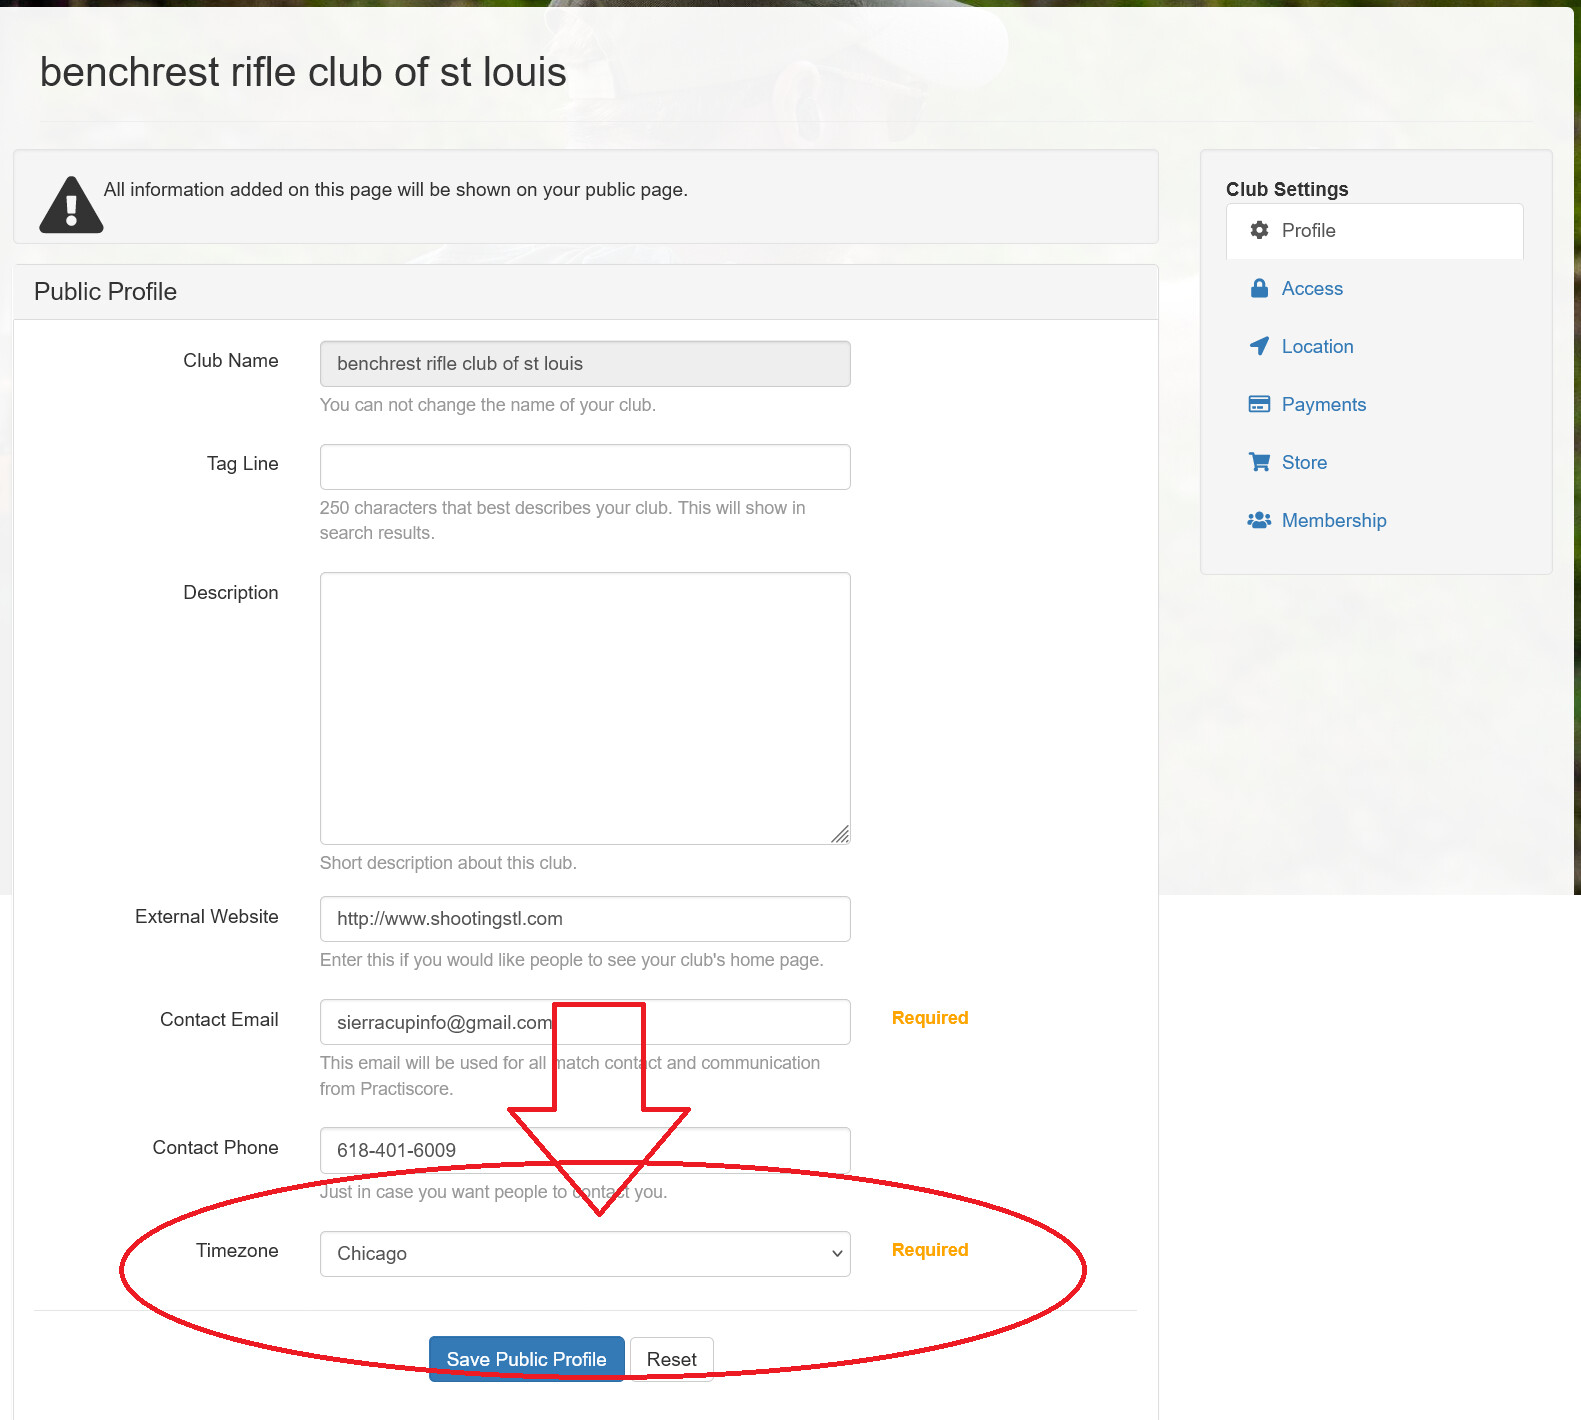Click the Description textarea resize handle
This screenshot has height=1420, width=1581.
tap(840, 834)
